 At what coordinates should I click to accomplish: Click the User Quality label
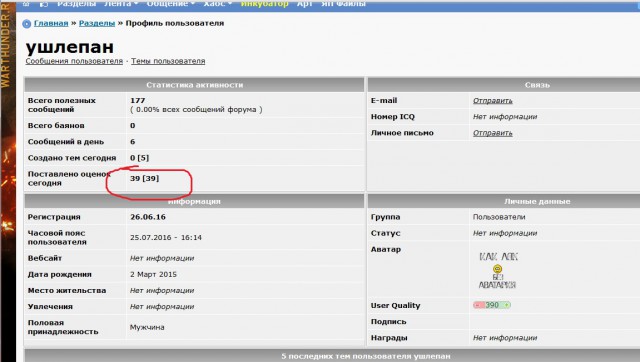pos(395,306)
